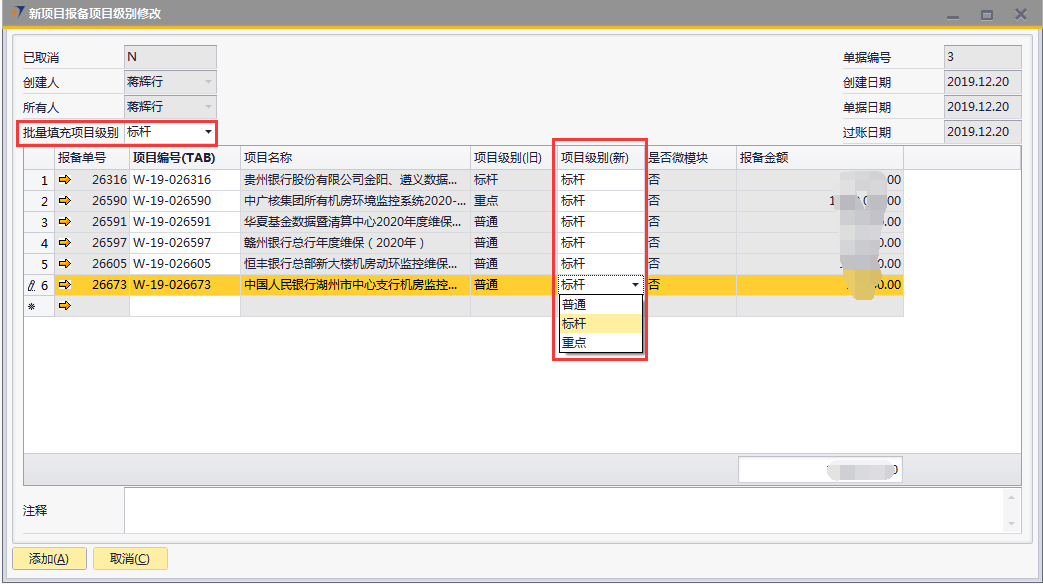Choose 重点 in the project level list
Screen dimensions: 1043x584
coord(574,343)
